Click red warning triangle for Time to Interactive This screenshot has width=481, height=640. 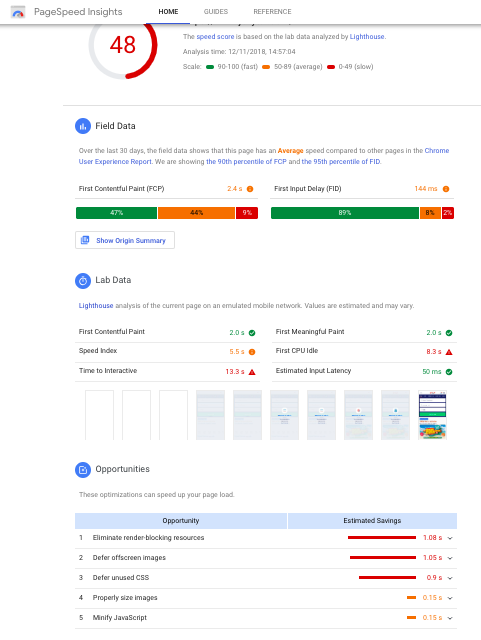252,372
